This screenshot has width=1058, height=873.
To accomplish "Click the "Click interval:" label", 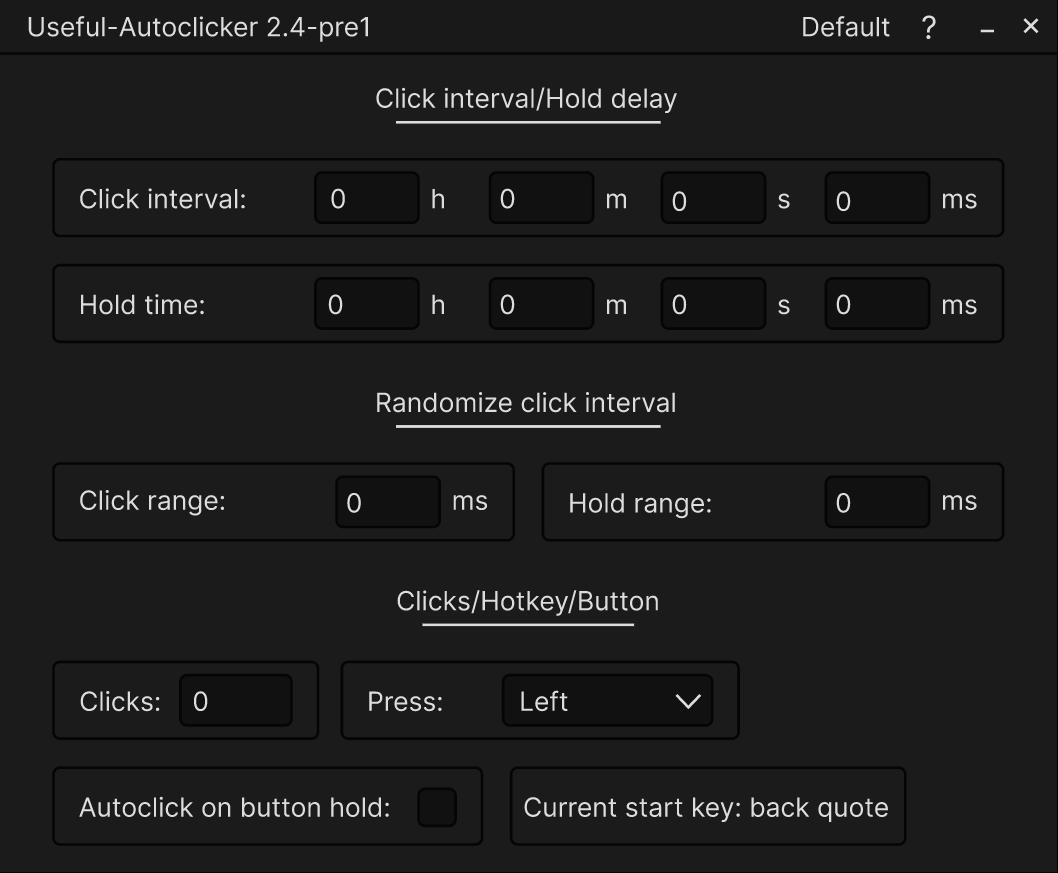I will tap(163, 199).
